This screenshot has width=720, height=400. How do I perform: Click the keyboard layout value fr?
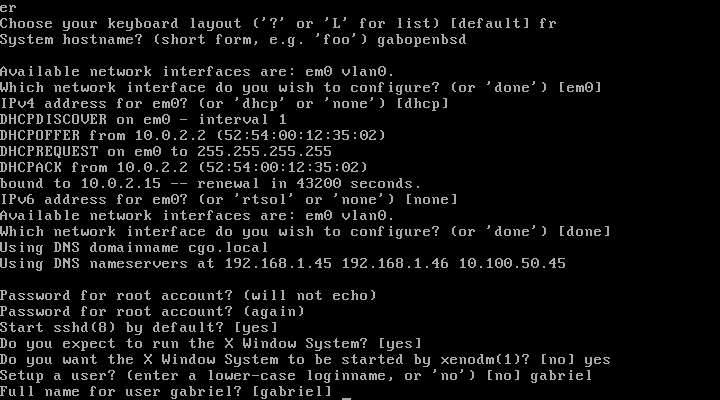(547, 23)
